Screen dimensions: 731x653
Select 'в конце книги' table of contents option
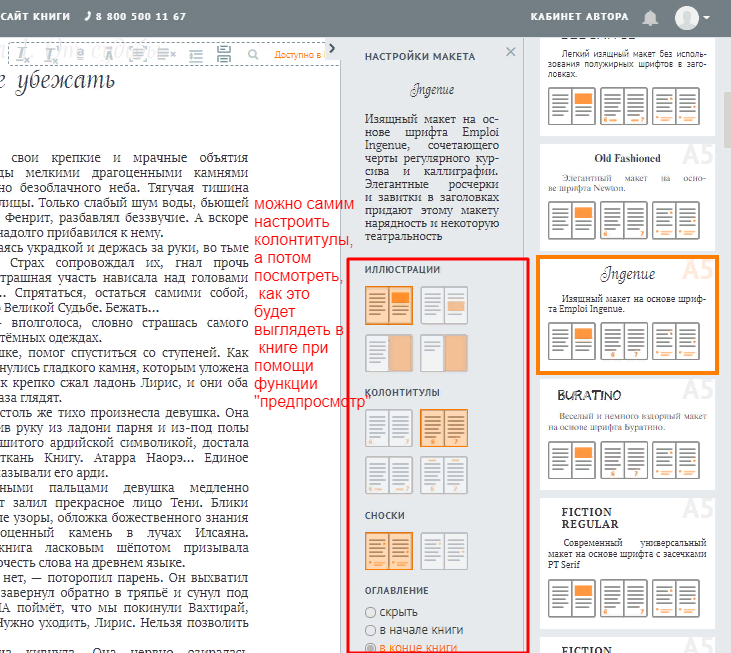tap(371, 648)
